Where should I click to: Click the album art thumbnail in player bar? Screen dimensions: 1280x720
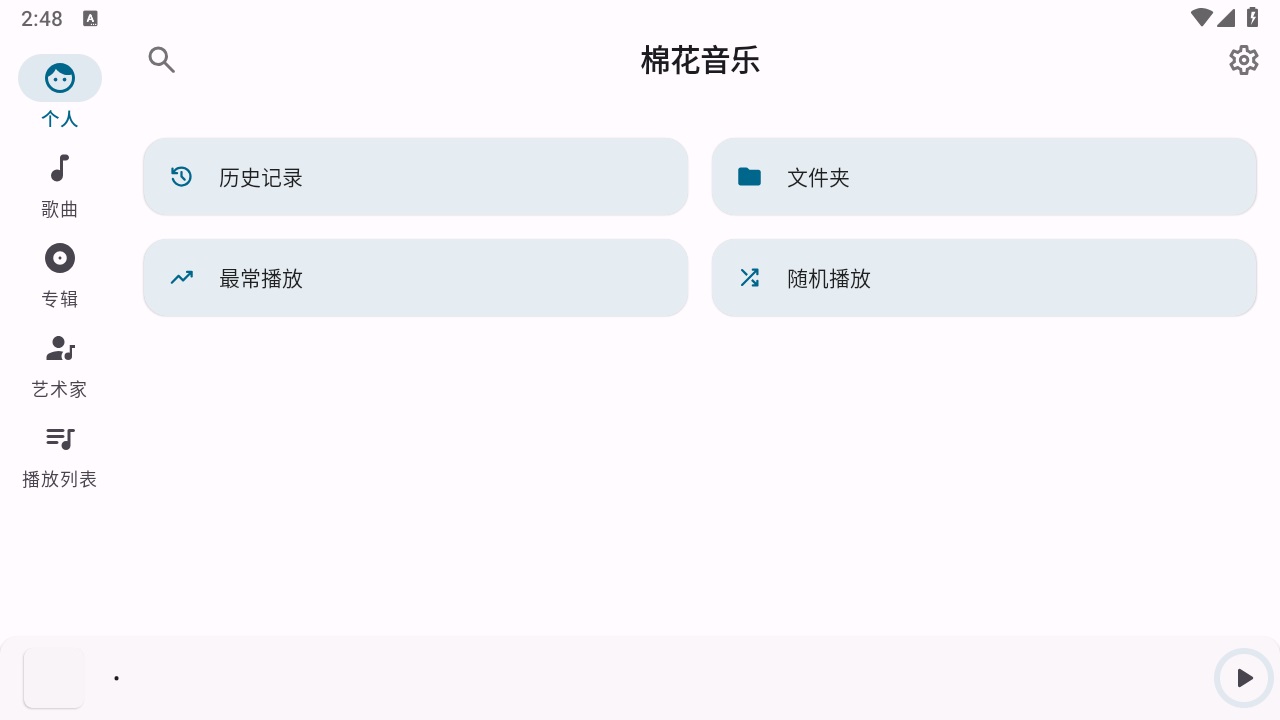53,678
